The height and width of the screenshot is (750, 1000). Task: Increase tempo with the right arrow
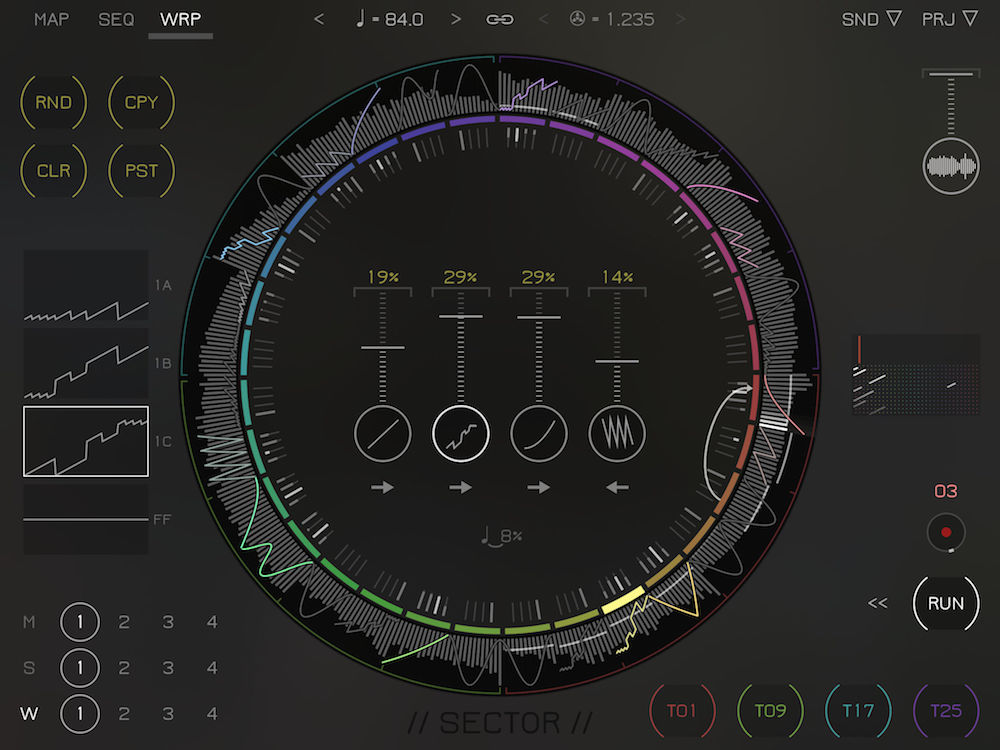tap(455, 19)
